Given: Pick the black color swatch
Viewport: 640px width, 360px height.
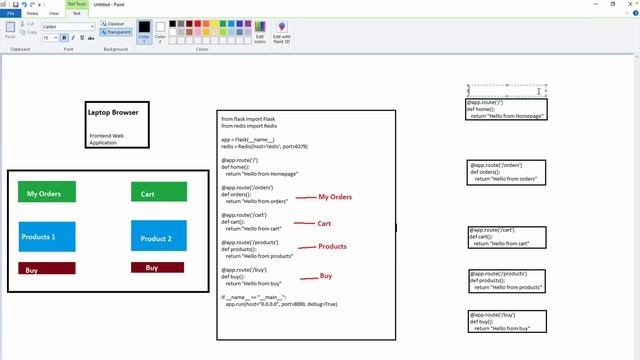Looking at the screenshot, I should [x=173, y=24].
